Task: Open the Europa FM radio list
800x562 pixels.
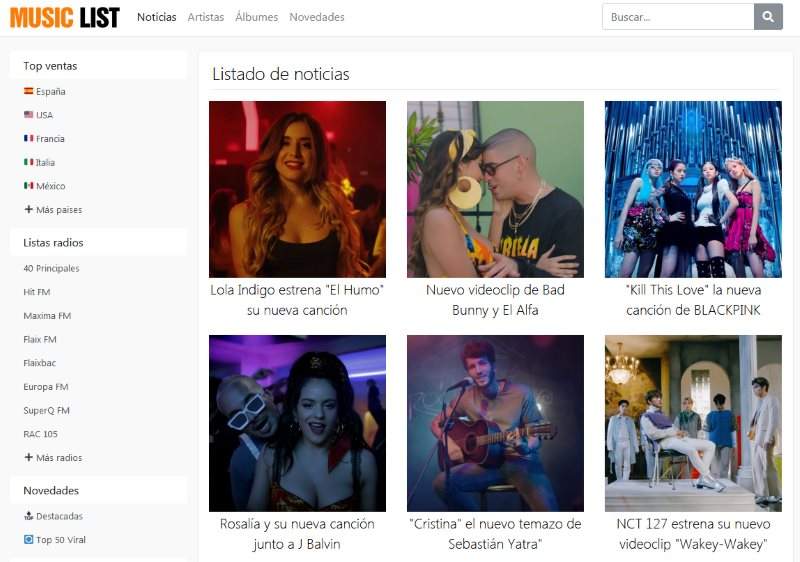Action: (x=46, y=387)
